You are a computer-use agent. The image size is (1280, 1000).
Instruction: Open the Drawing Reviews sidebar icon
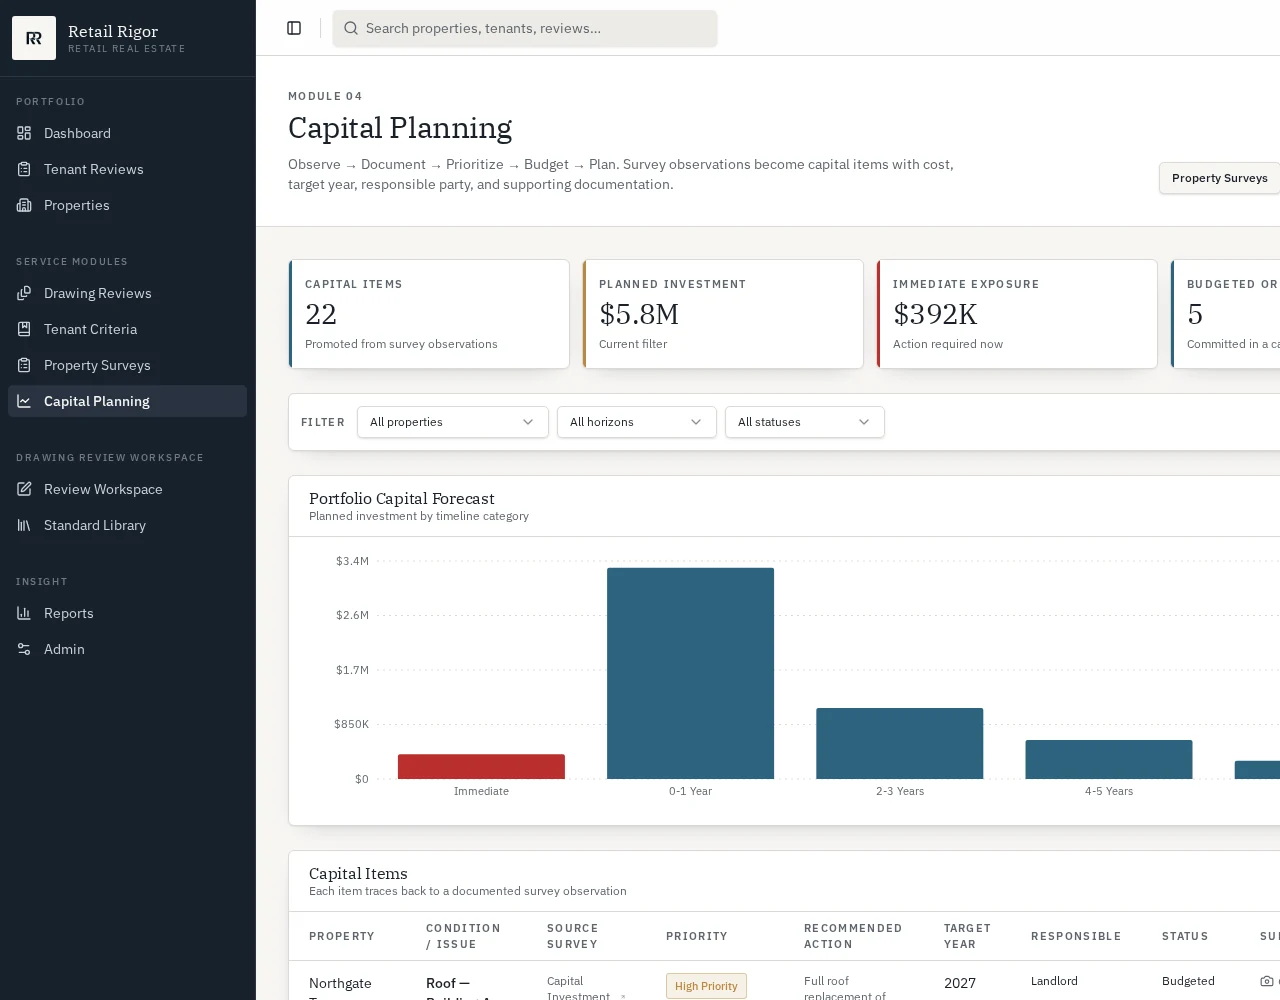[x=24, y=293]
